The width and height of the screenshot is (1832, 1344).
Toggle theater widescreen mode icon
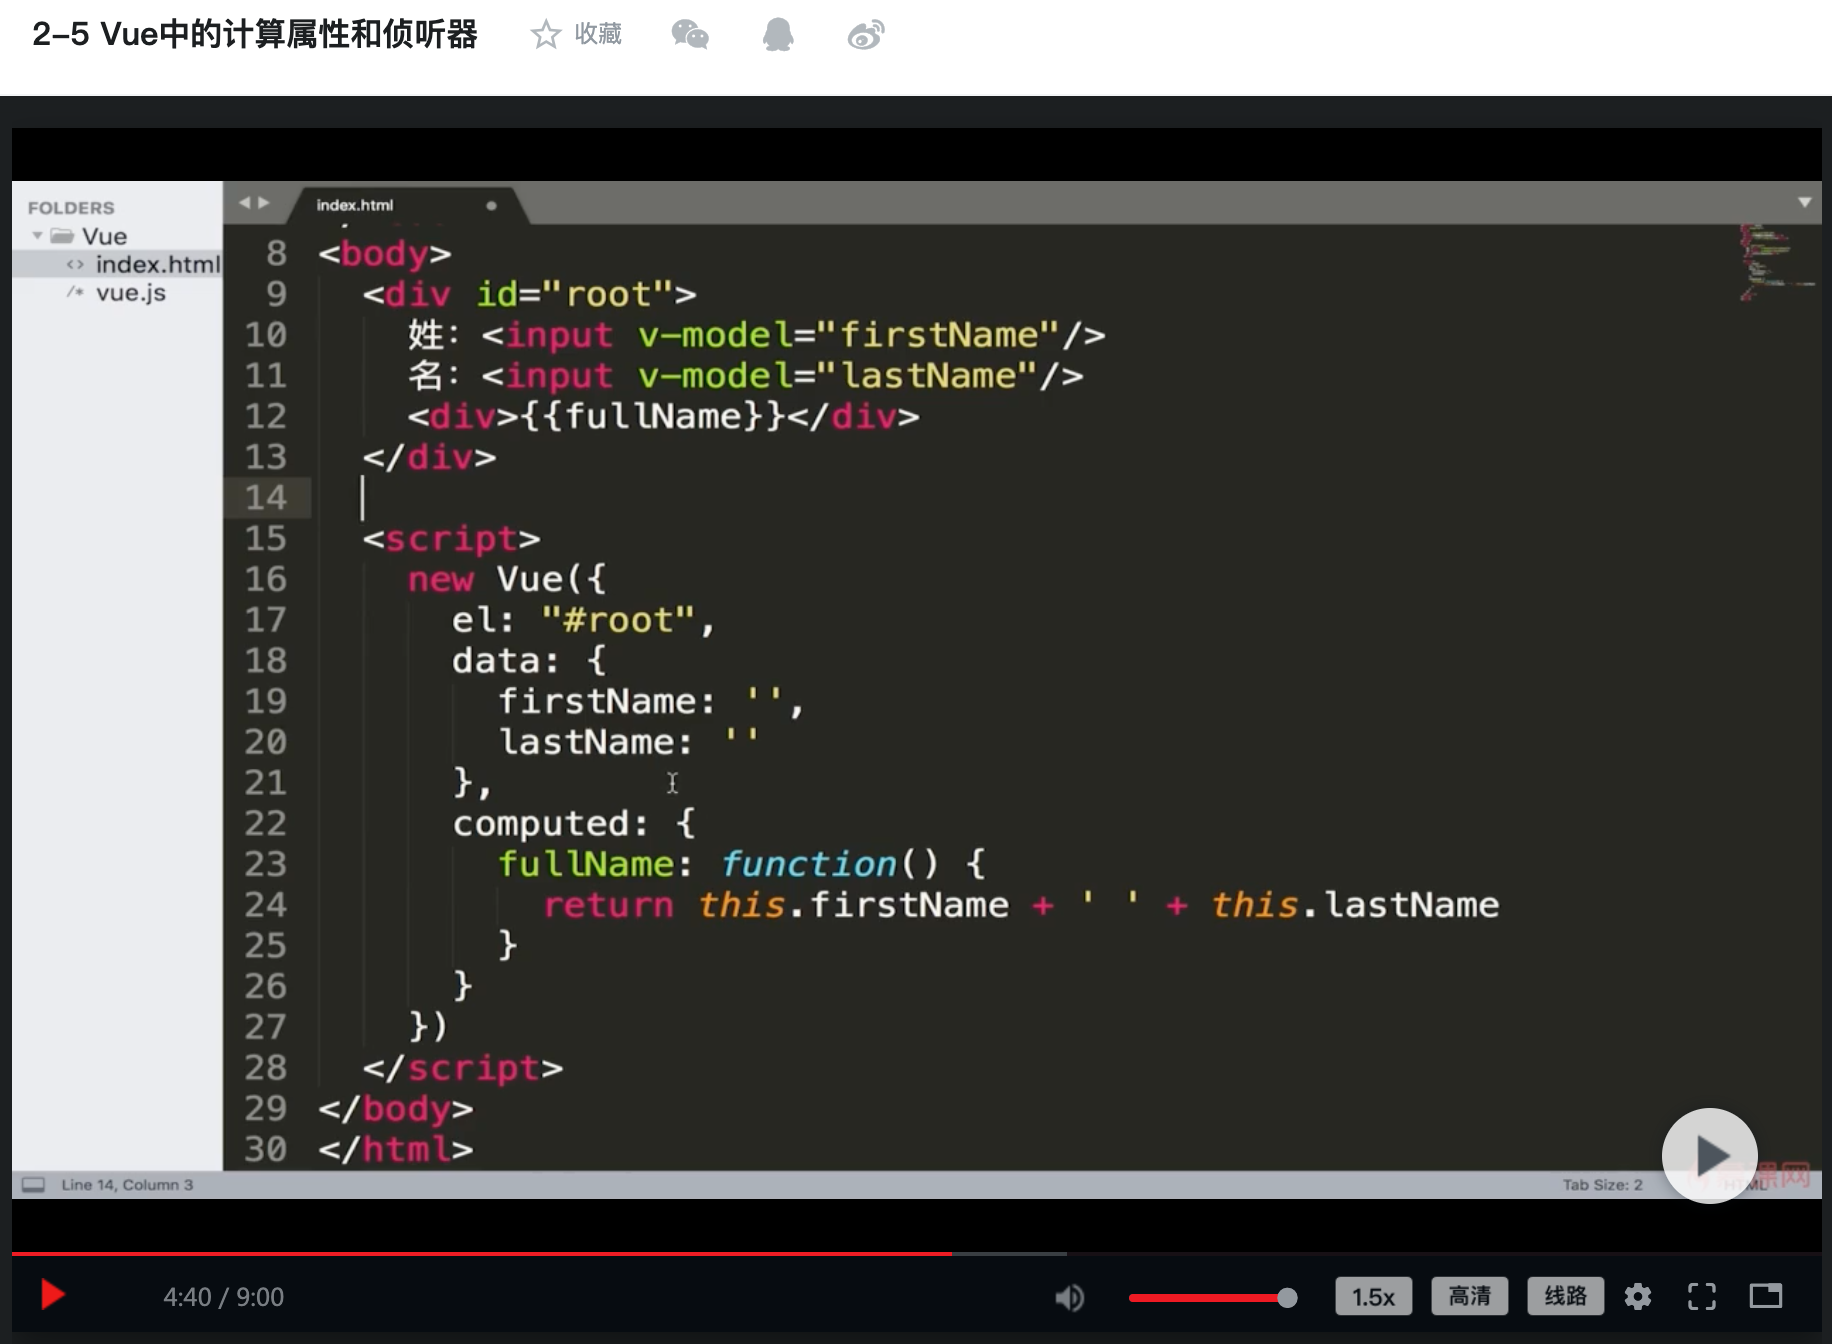click(1766, 1296)
